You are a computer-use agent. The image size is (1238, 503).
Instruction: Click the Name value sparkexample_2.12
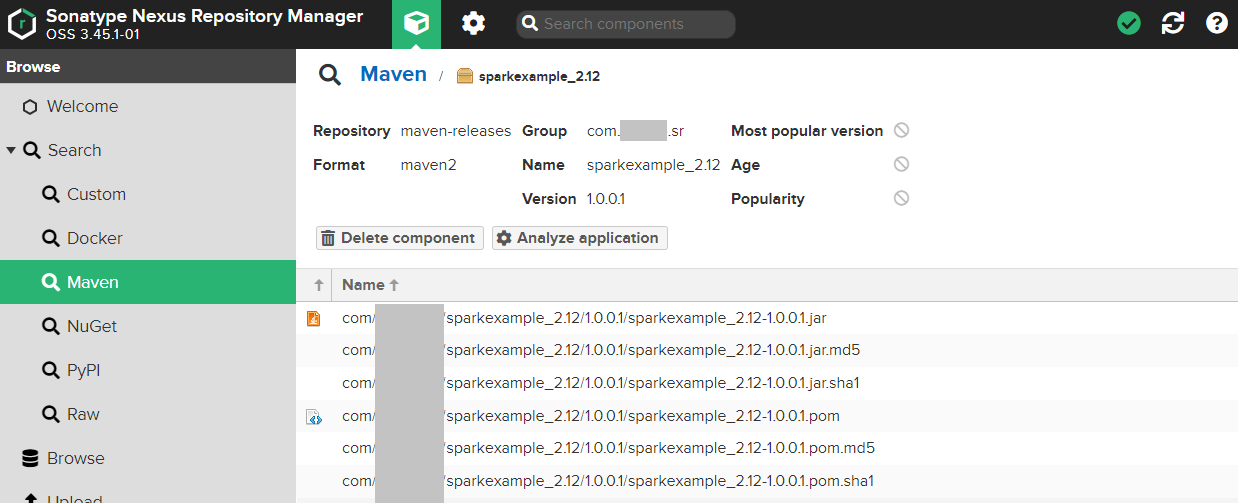coord(653,165)
